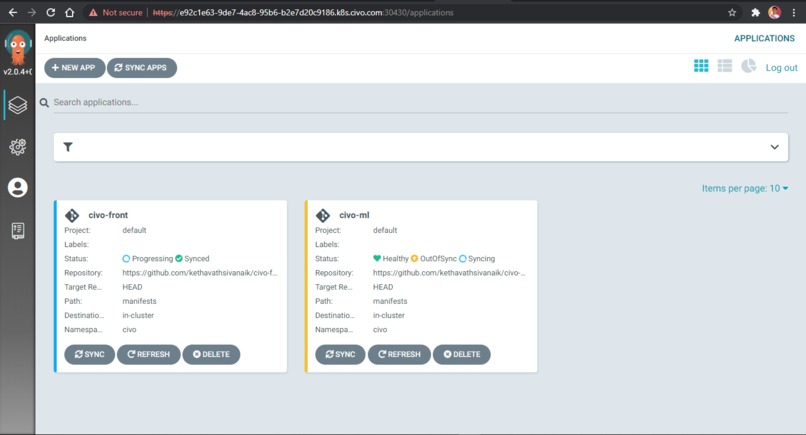806x435 pixels.
Task: Bookmark this page with star
Action: (732, 12)
